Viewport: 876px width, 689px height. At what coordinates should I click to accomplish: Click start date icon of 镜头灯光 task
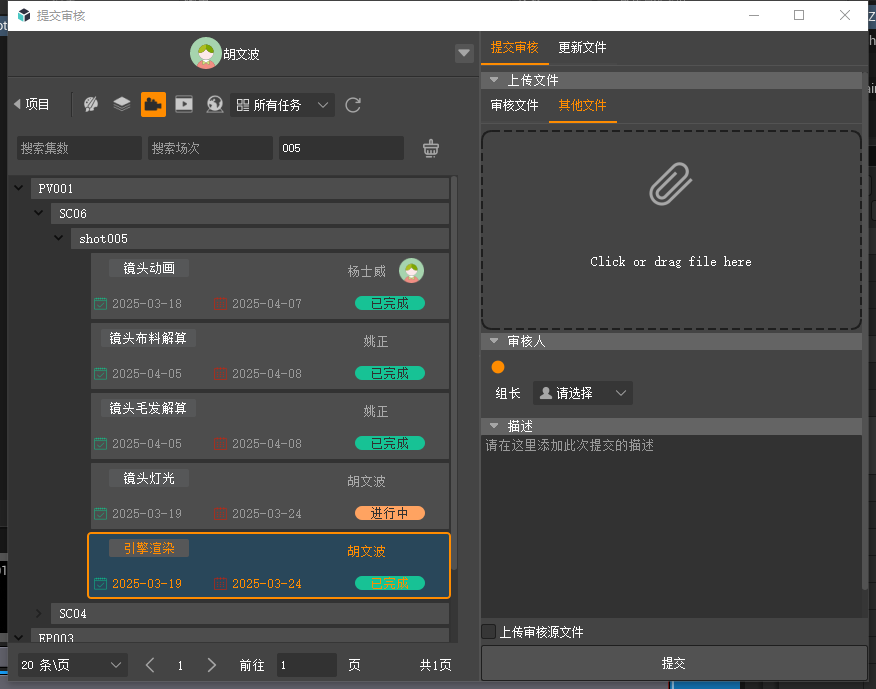(101, 514)
